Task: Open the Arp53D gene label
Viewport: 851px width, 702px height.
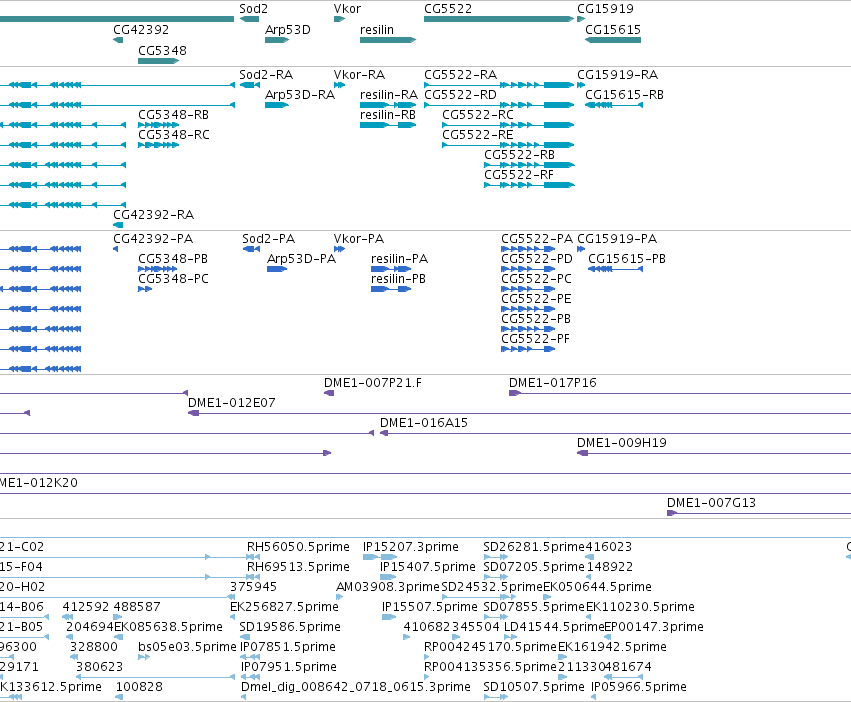Action: [288, 30]
